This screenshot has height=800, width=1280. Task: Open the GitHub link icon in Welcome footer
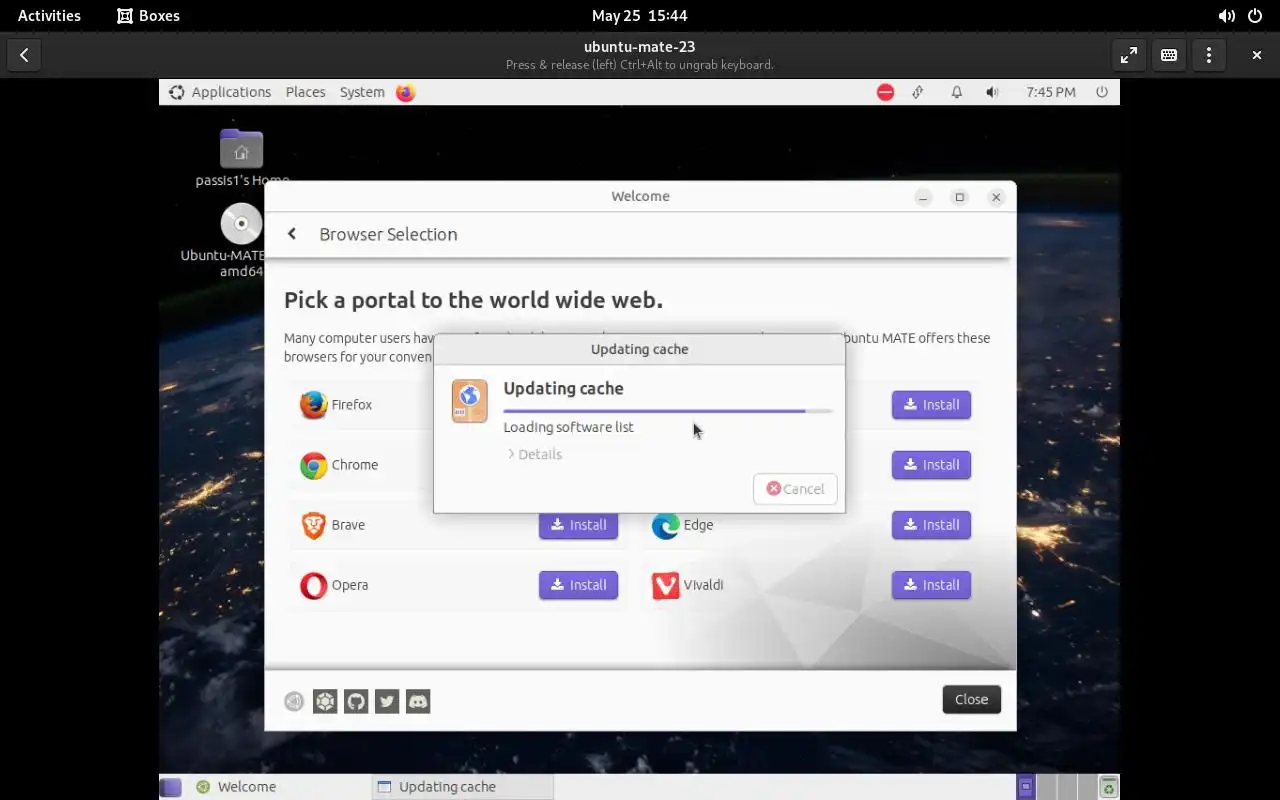point(356,701)
